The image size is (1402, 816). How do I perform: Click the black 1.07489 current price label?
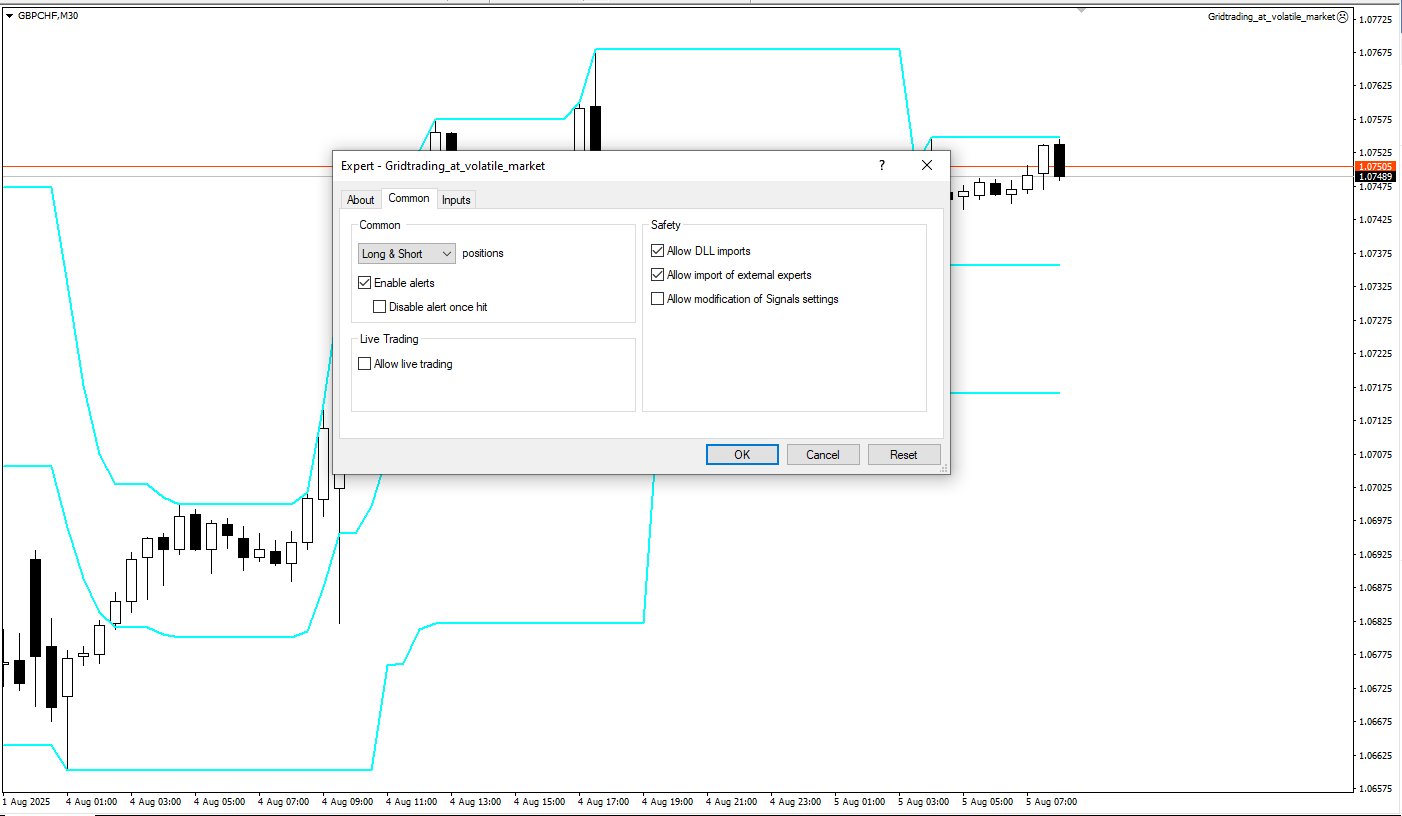(x=1375, y=177)
